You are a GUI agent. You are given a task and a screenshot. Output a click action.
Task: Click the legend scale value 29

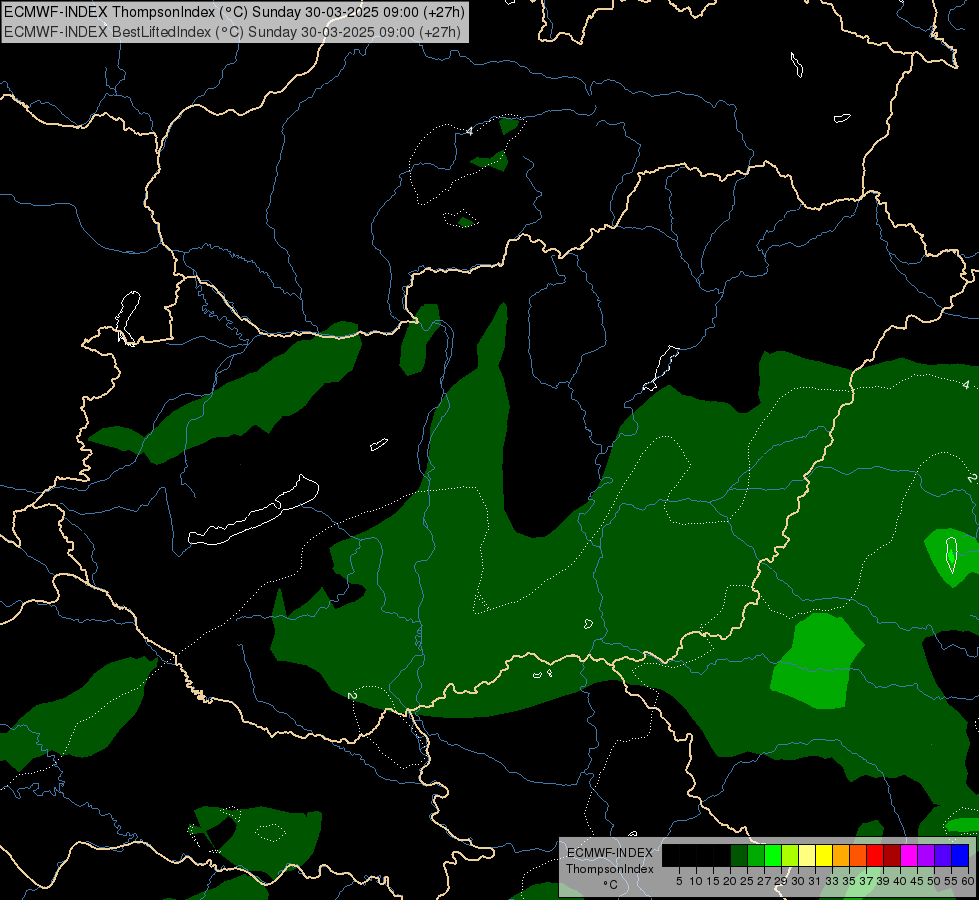coord(781,881)
